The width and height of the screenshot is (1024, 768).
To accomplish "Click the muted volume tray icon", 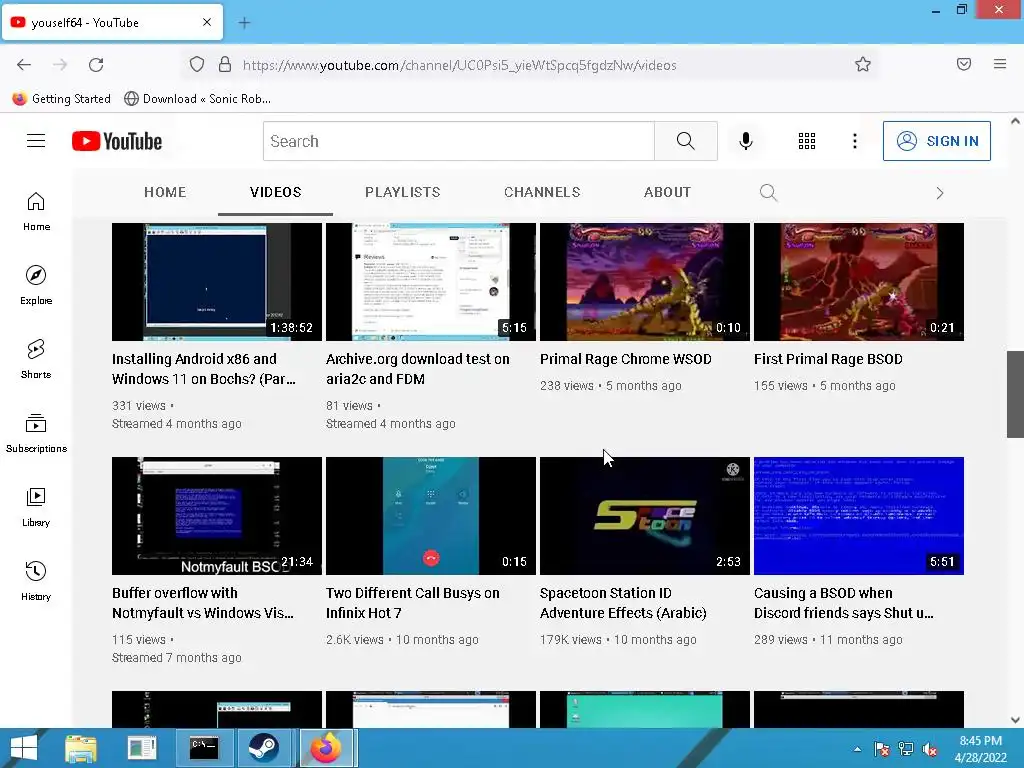I will [x=930, y=749].
